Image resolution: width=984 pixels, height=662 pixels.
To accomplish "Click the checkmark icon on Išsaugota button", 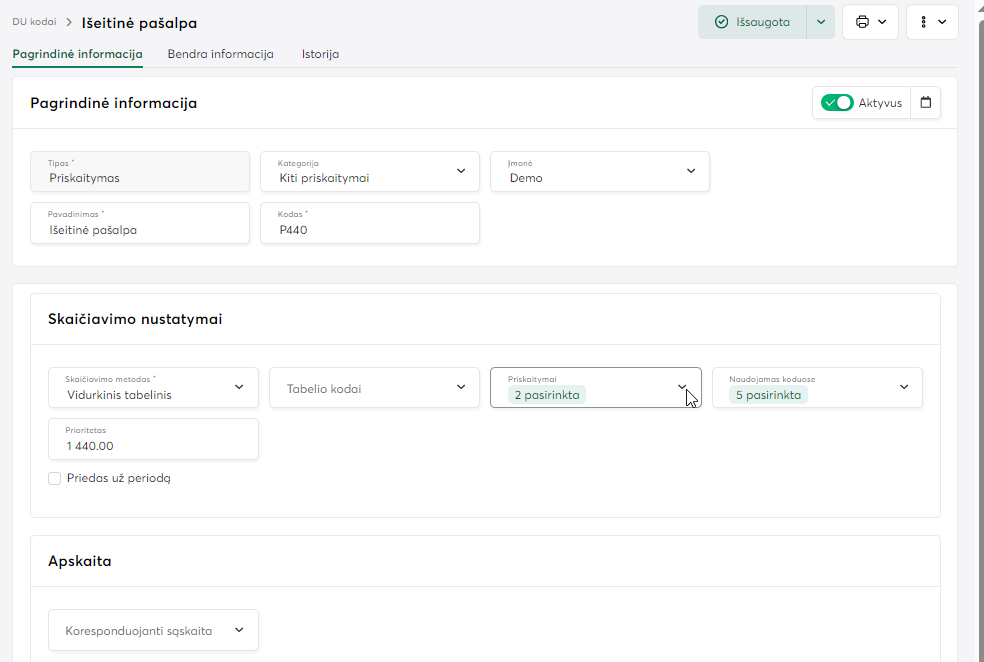I will 721,22.
